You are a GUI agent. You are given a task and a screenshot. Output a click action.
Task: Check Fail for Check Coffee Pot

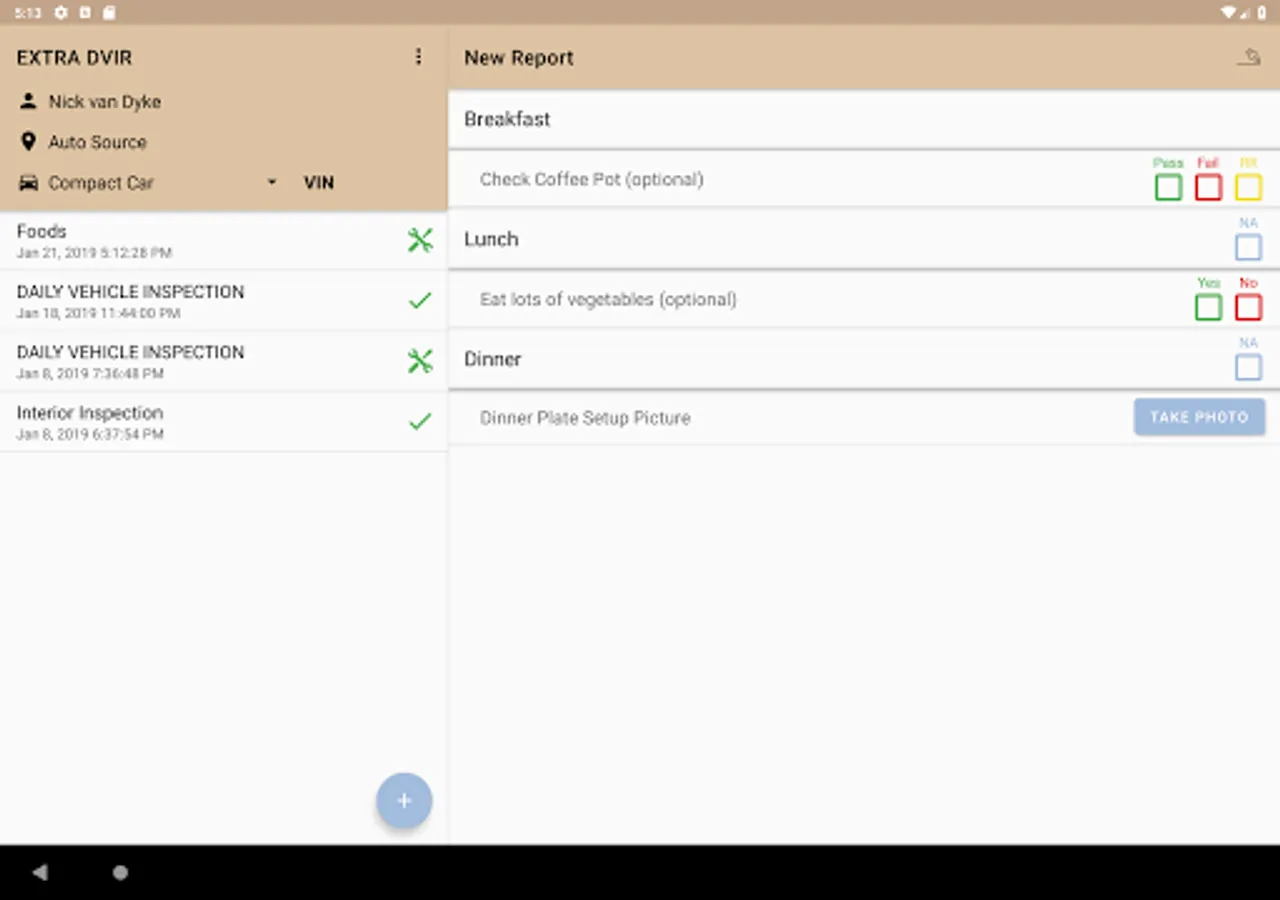(1208, 187)
